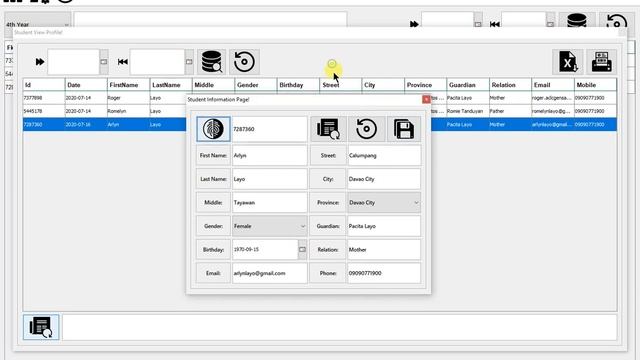
Task: Click the Phone field with 09090771900
Action: click(x=384, y=273)
